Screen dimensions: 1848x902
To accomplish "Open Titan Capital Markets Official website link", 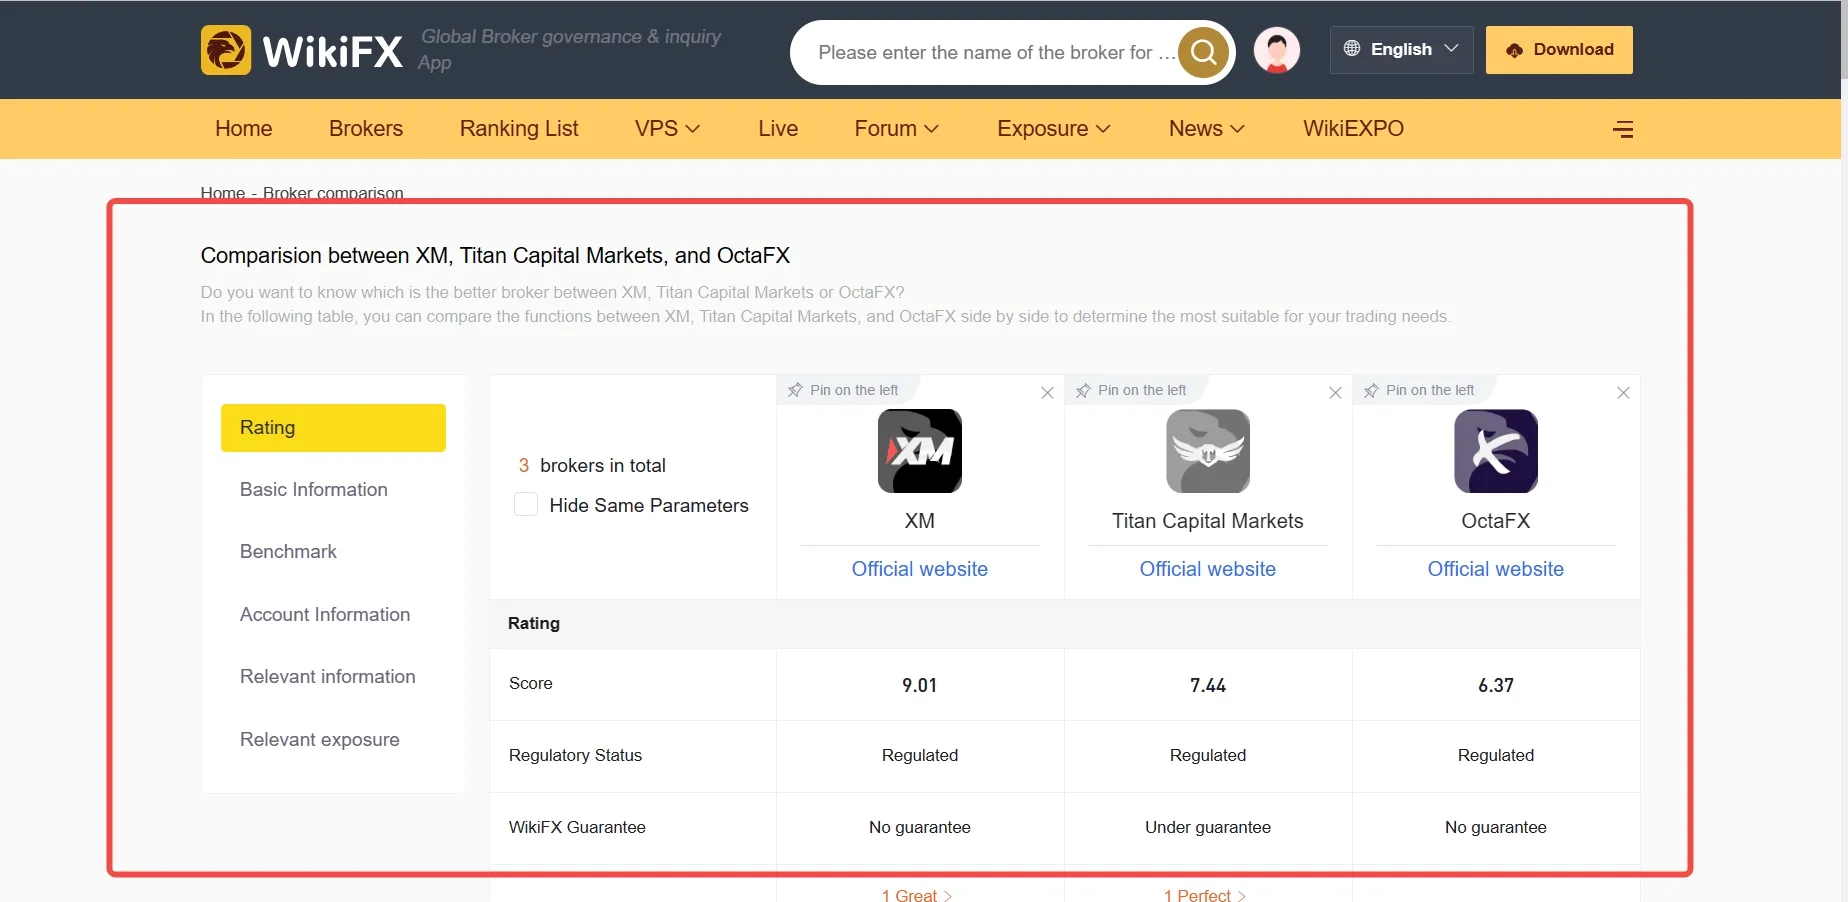I will pyautogui.click(x=1208, y=569).
